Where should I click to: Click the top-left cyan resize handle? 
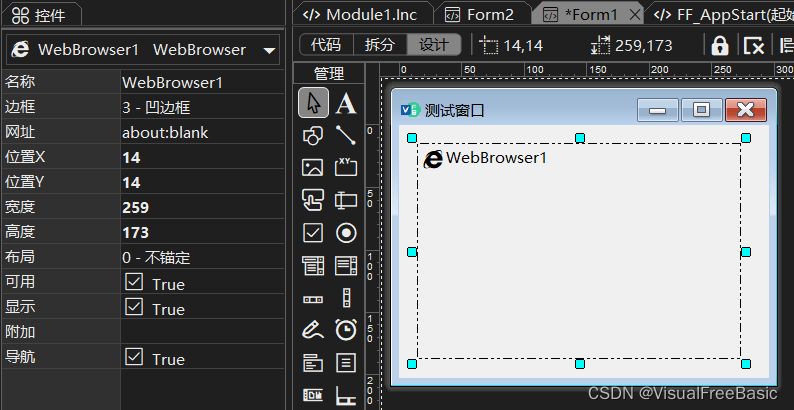[412, 138]
